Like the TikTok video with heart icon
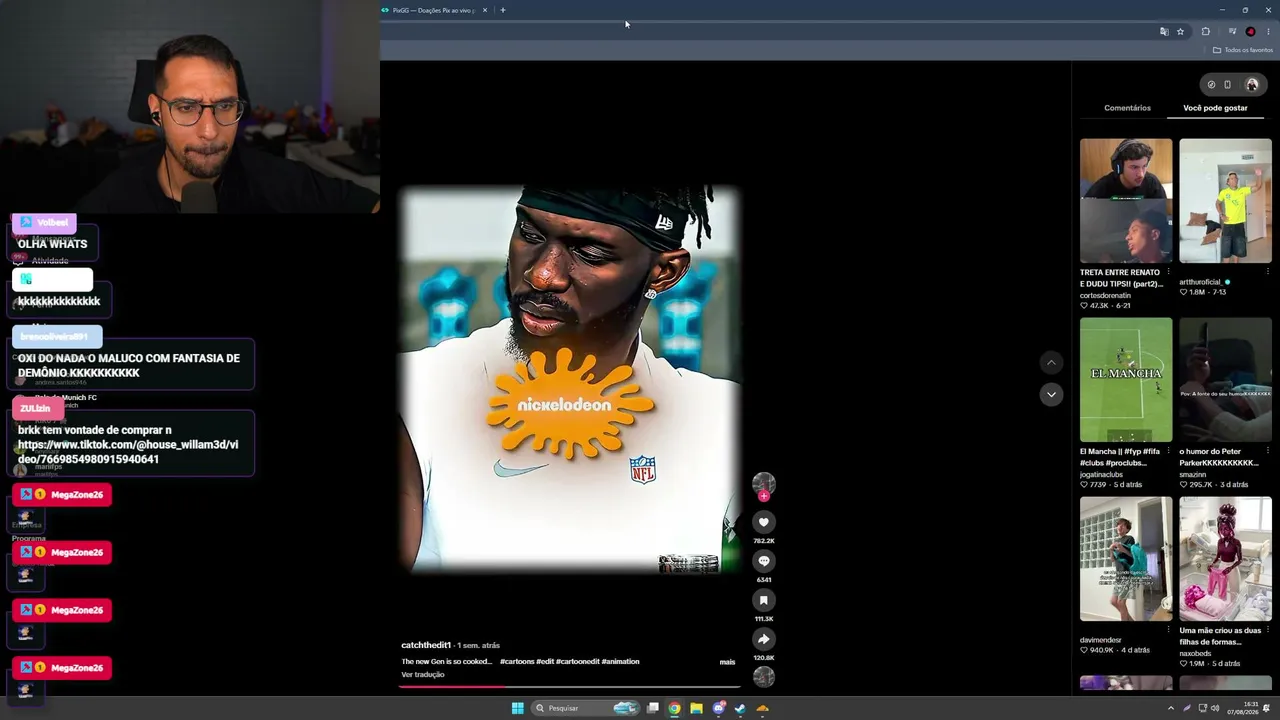 click(x=763, y=522)
